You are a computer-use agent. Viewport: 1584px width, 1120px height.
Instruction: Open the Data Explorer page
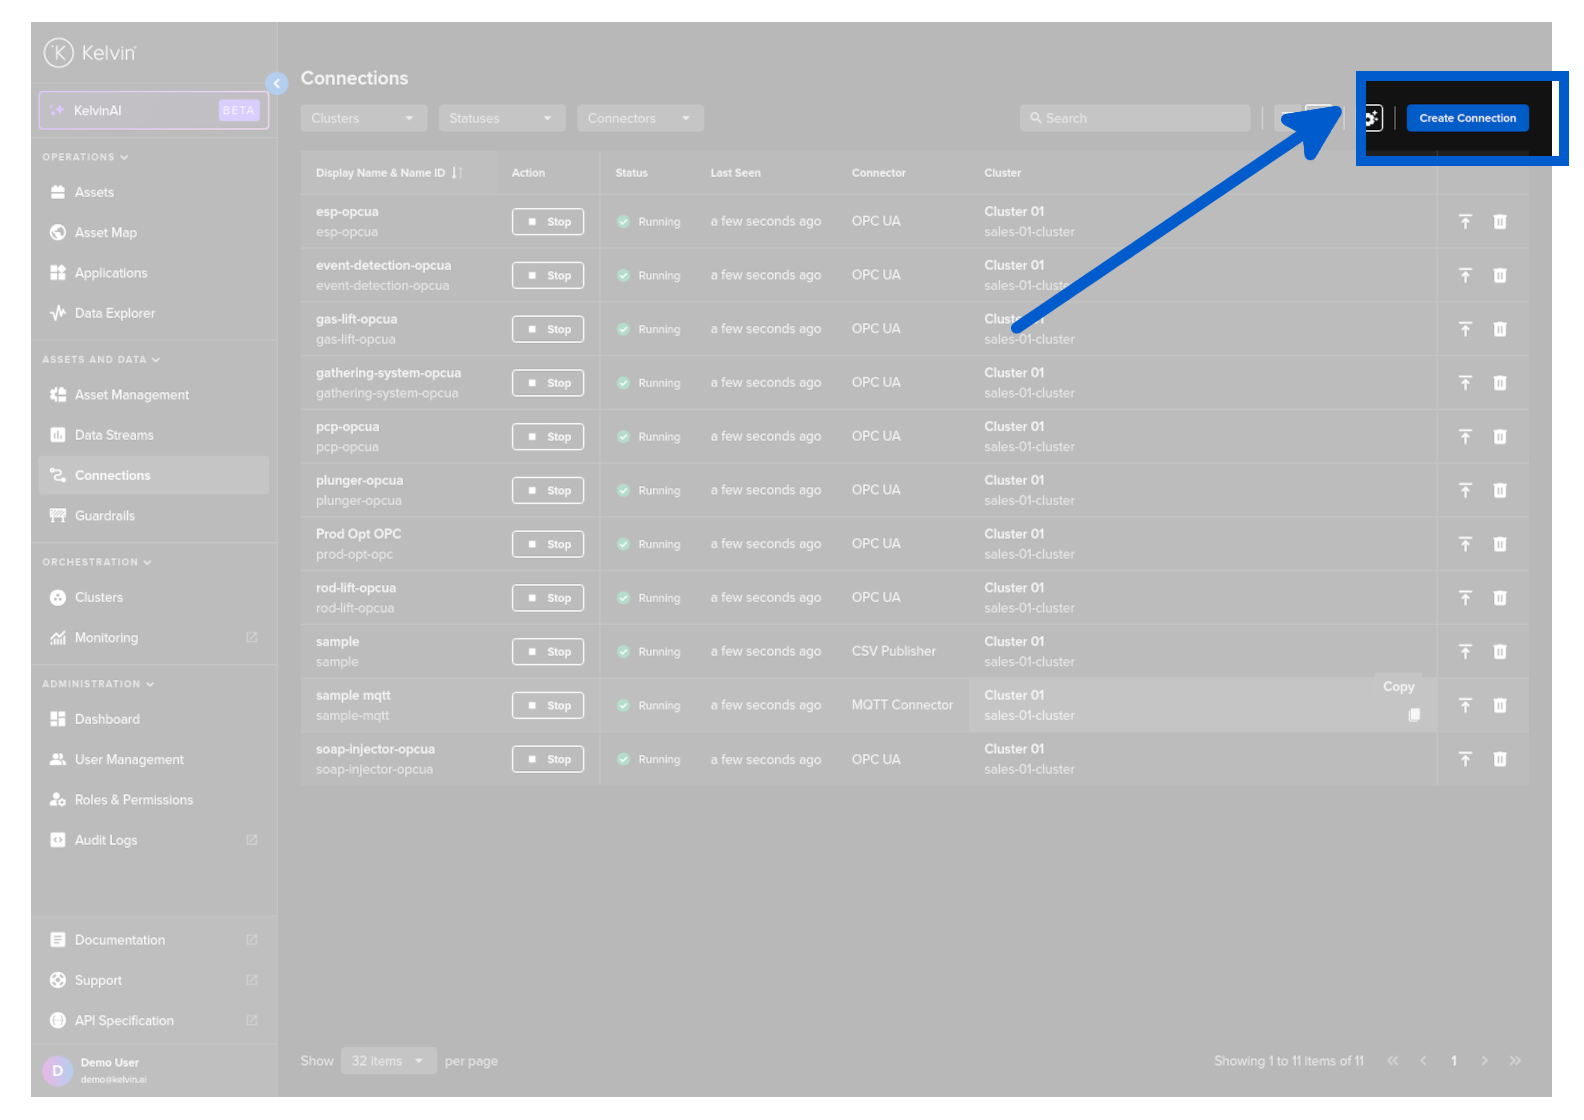click(x=114, y=313)
